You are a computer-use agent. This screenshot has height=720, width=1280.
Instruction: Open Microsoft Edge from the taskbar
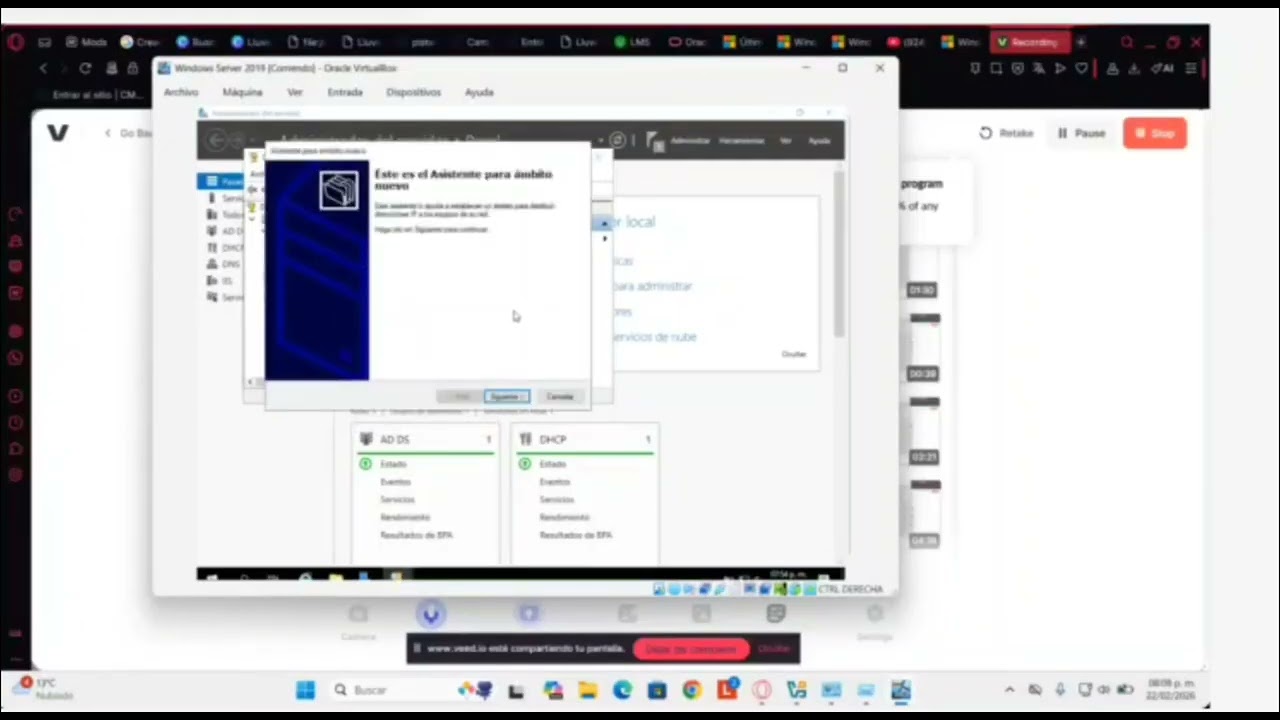(x=622, y=690)
